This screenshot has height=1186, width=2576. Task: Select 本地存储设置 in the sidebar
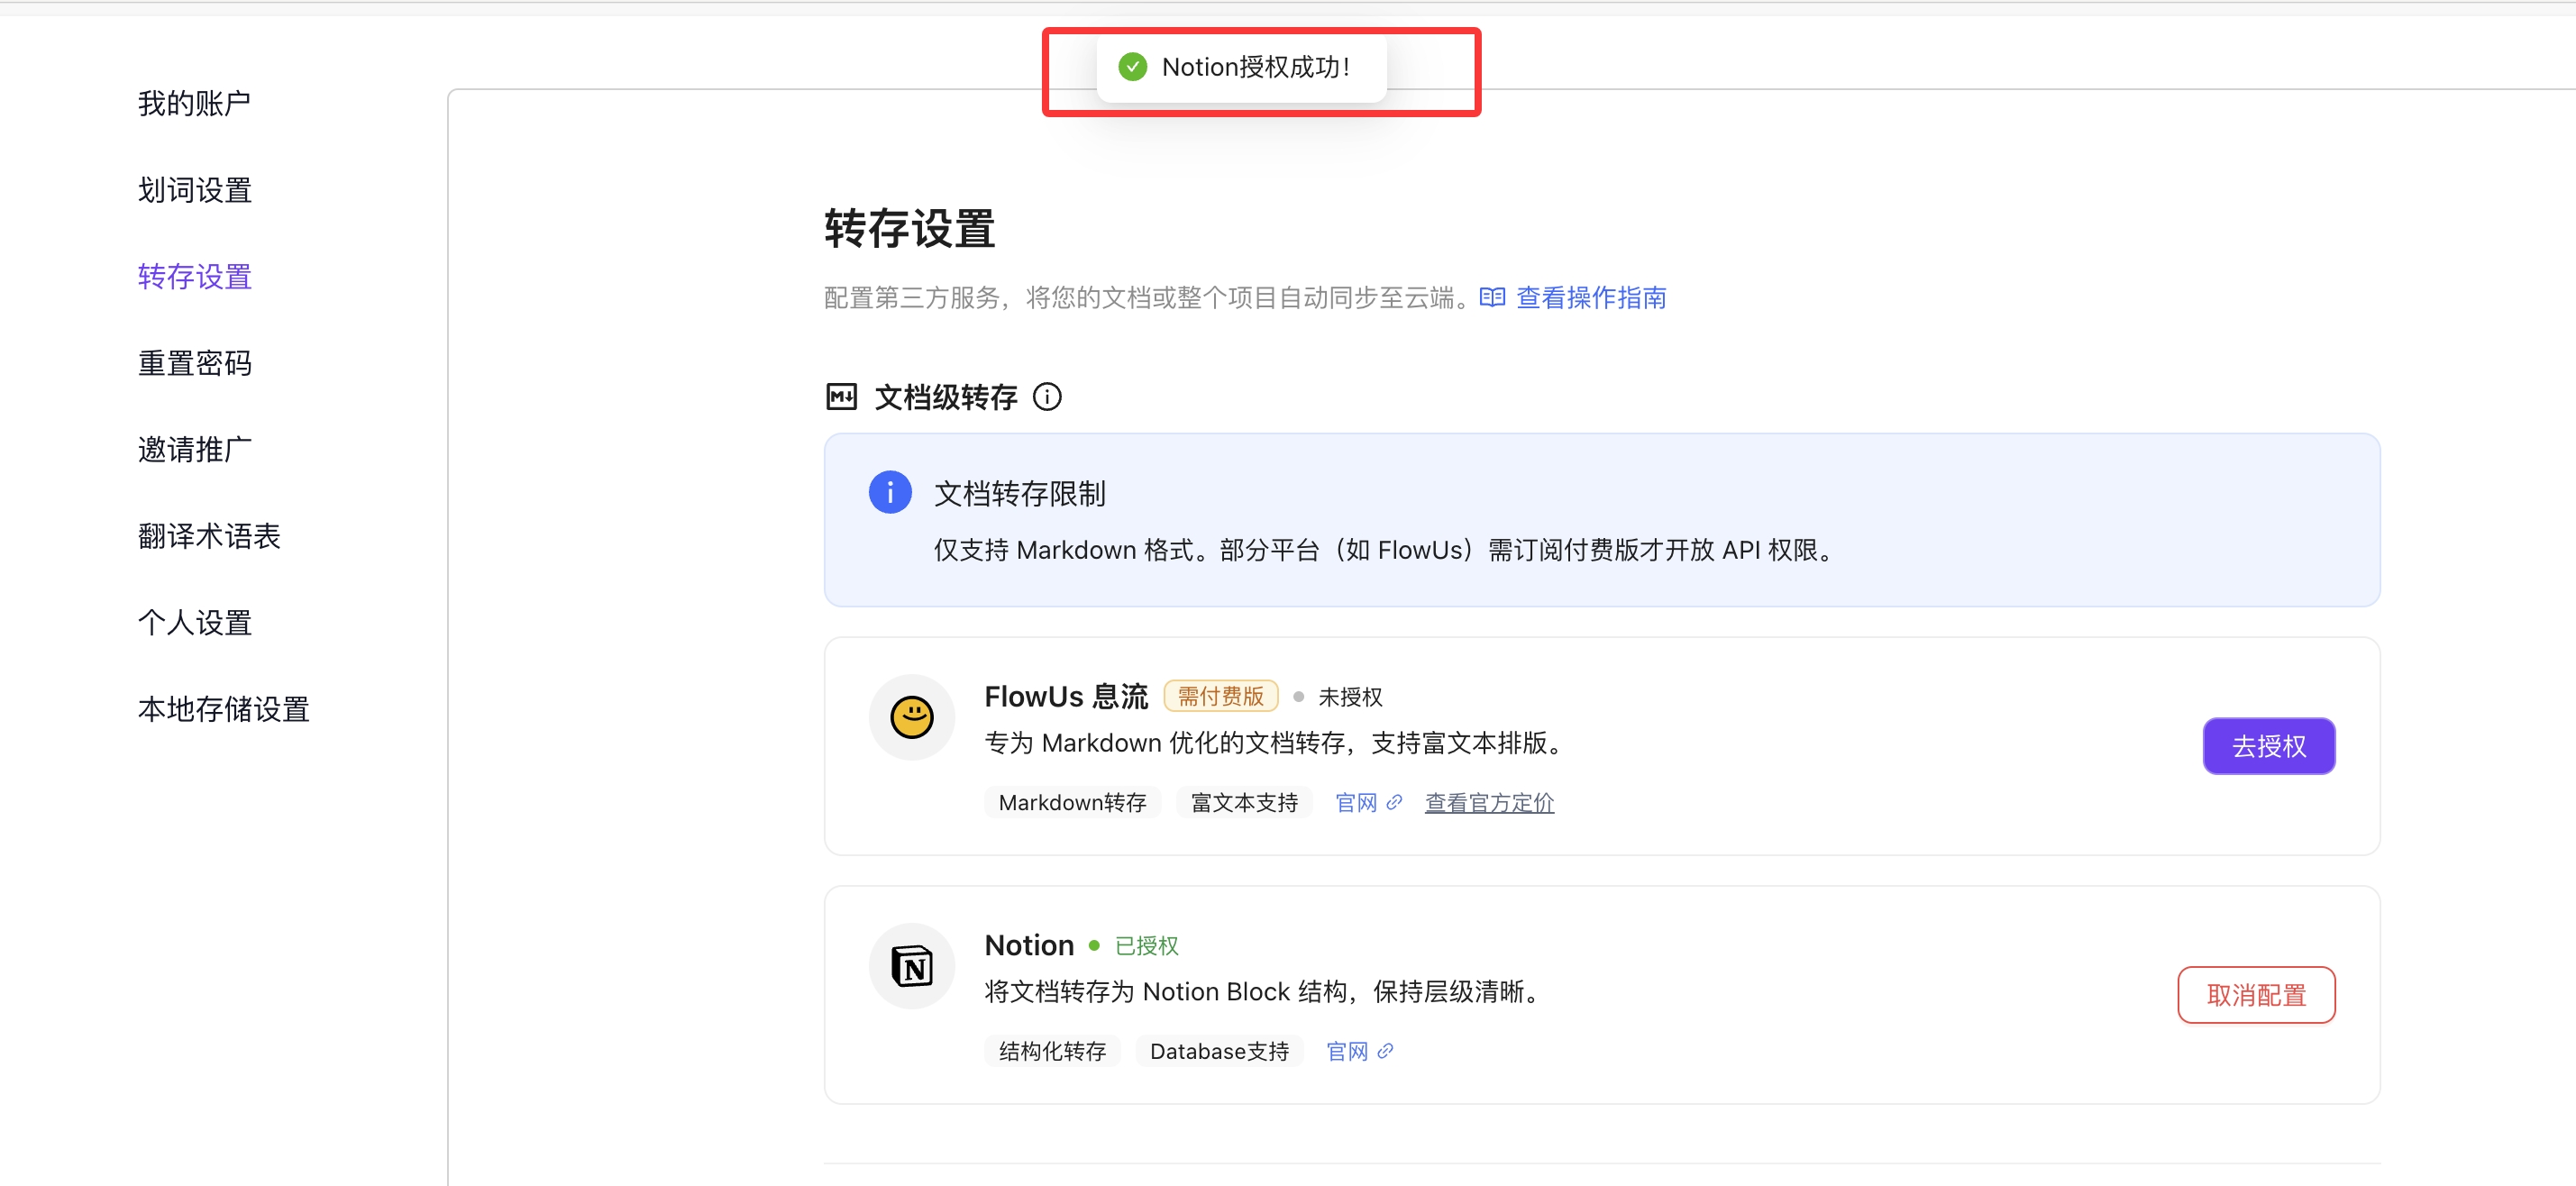pos(223,709)
